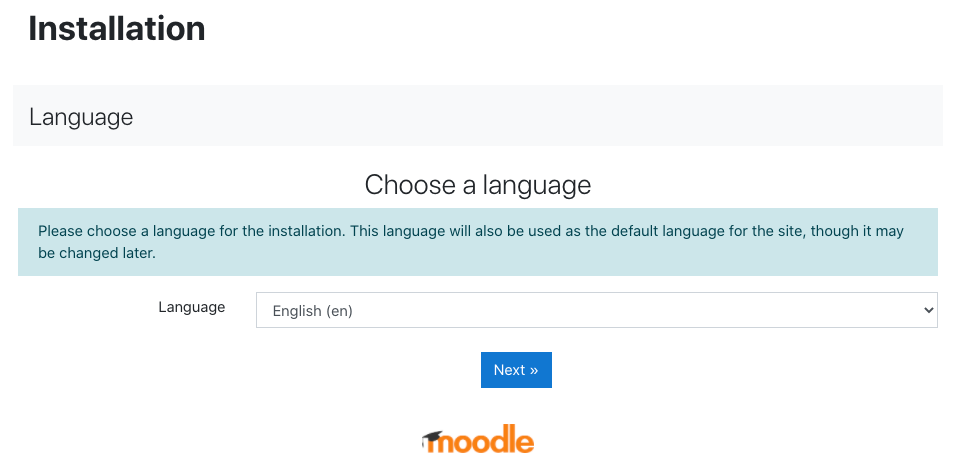
Task: Expand the installation language combo box
Action: coord(596,310)
